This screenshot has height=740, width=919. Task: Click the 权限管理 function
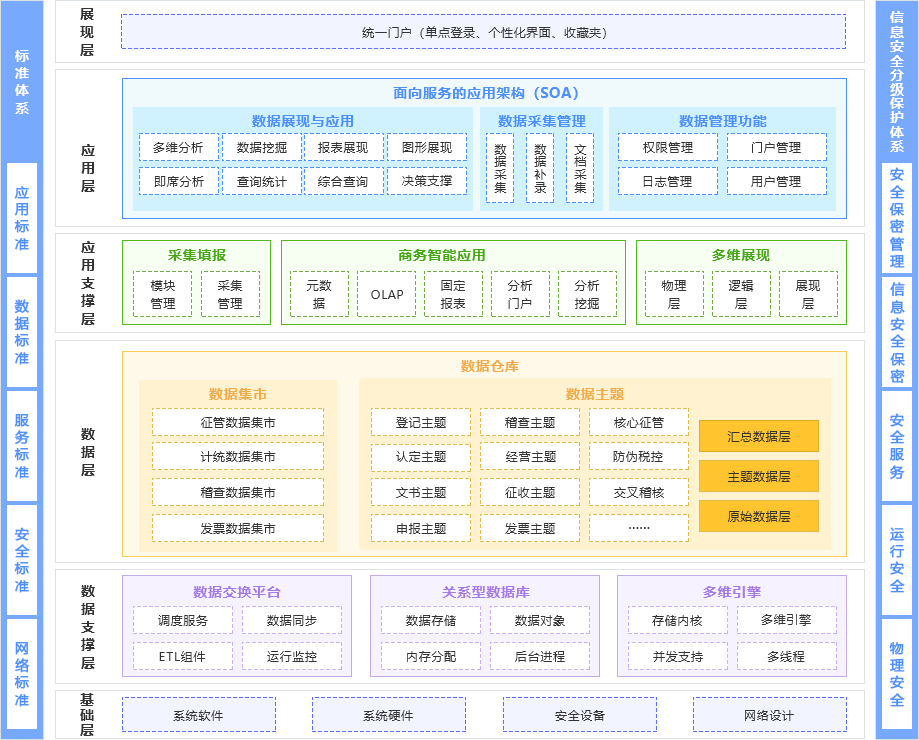[667, 146]
